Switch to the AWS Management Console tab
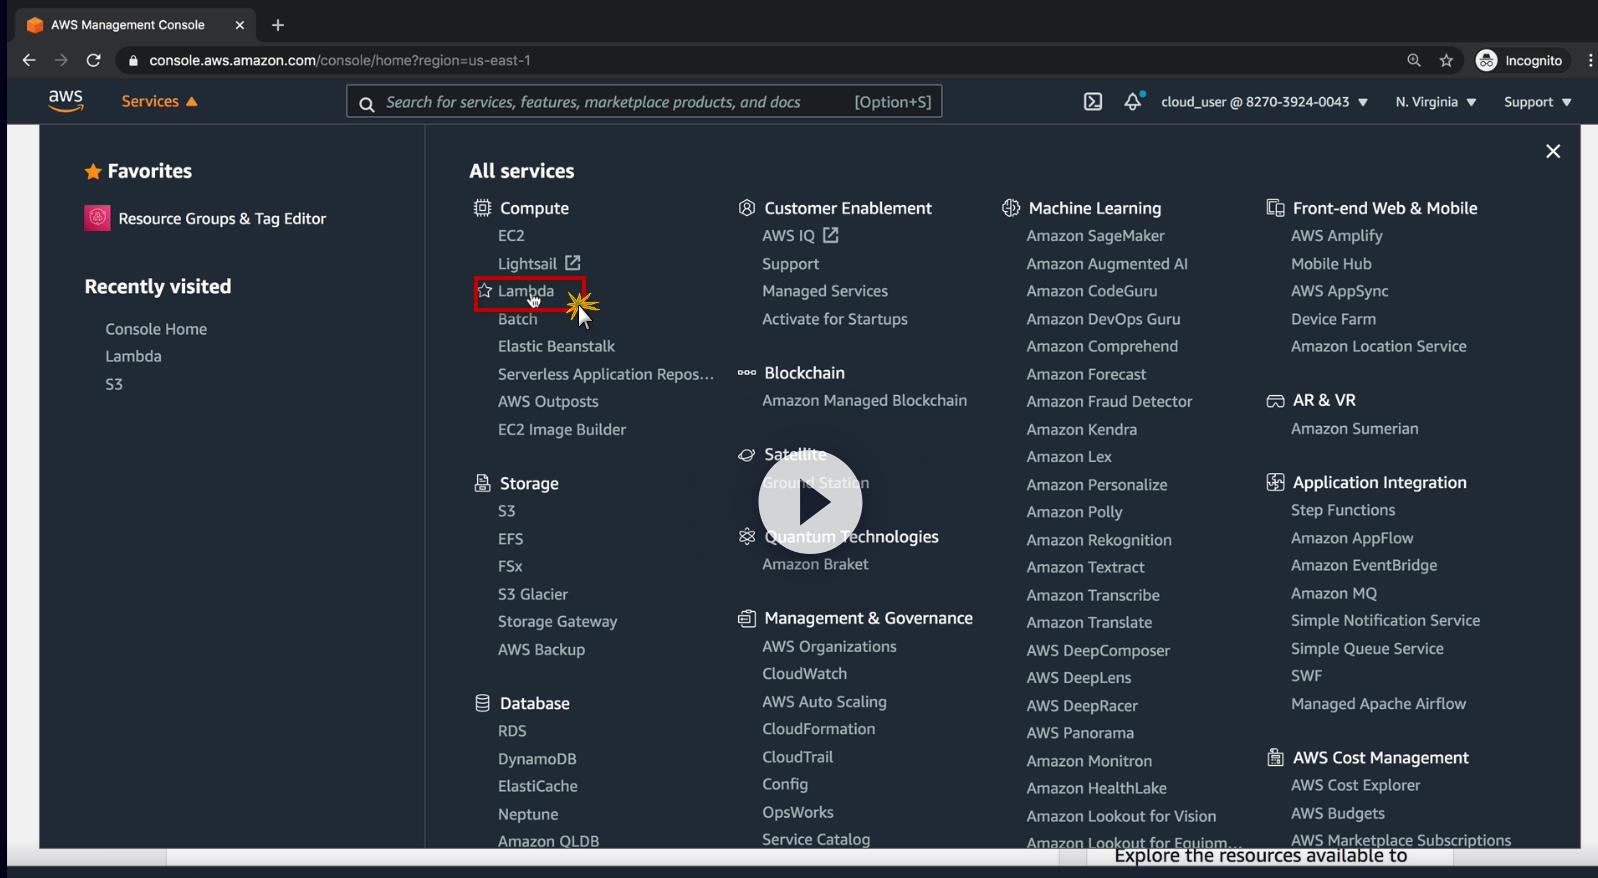Viewport: 1598px width, 878px height. click(128, 25)
